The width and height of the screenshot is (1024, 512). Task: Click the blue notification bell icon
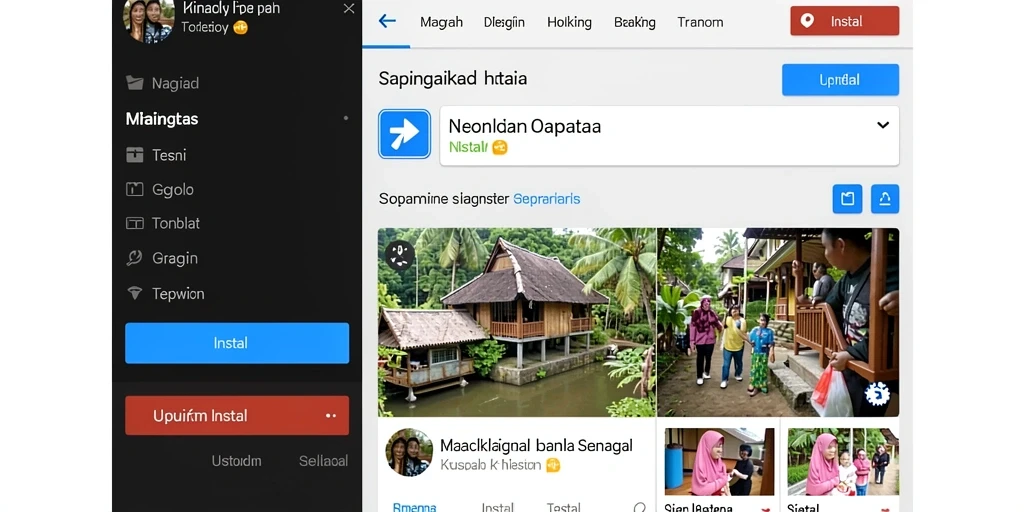[x=885, y=199]
